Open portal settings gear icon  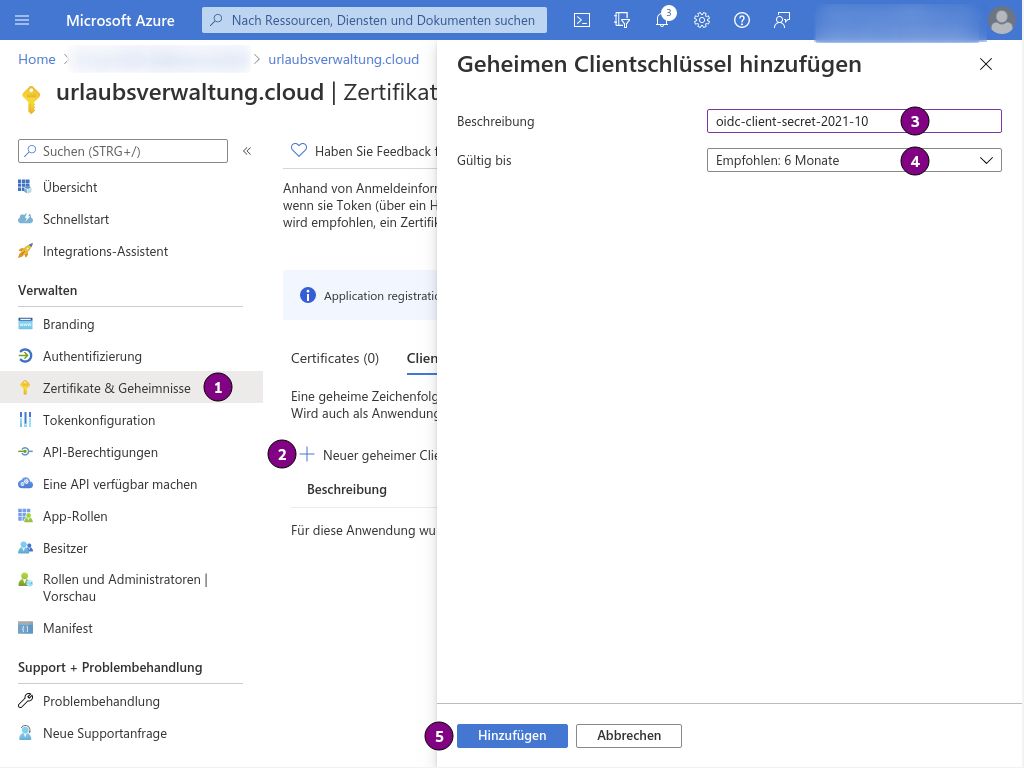[x=702, y=20]
